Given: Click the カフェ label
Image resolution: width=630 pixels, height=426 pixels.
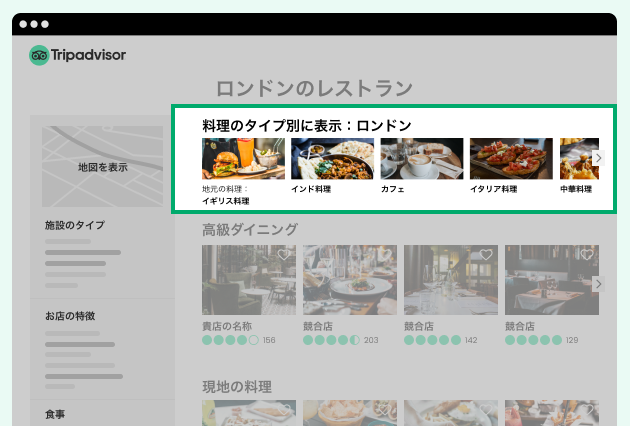Looking at the screenshot, I should [393, 189].
